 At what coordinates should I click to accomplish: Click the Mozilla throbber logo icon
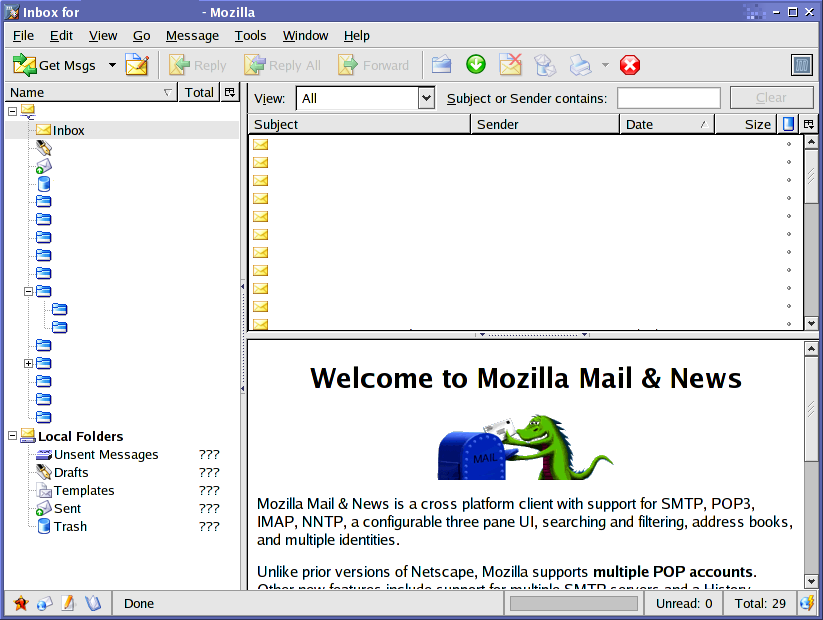[801, 65]
